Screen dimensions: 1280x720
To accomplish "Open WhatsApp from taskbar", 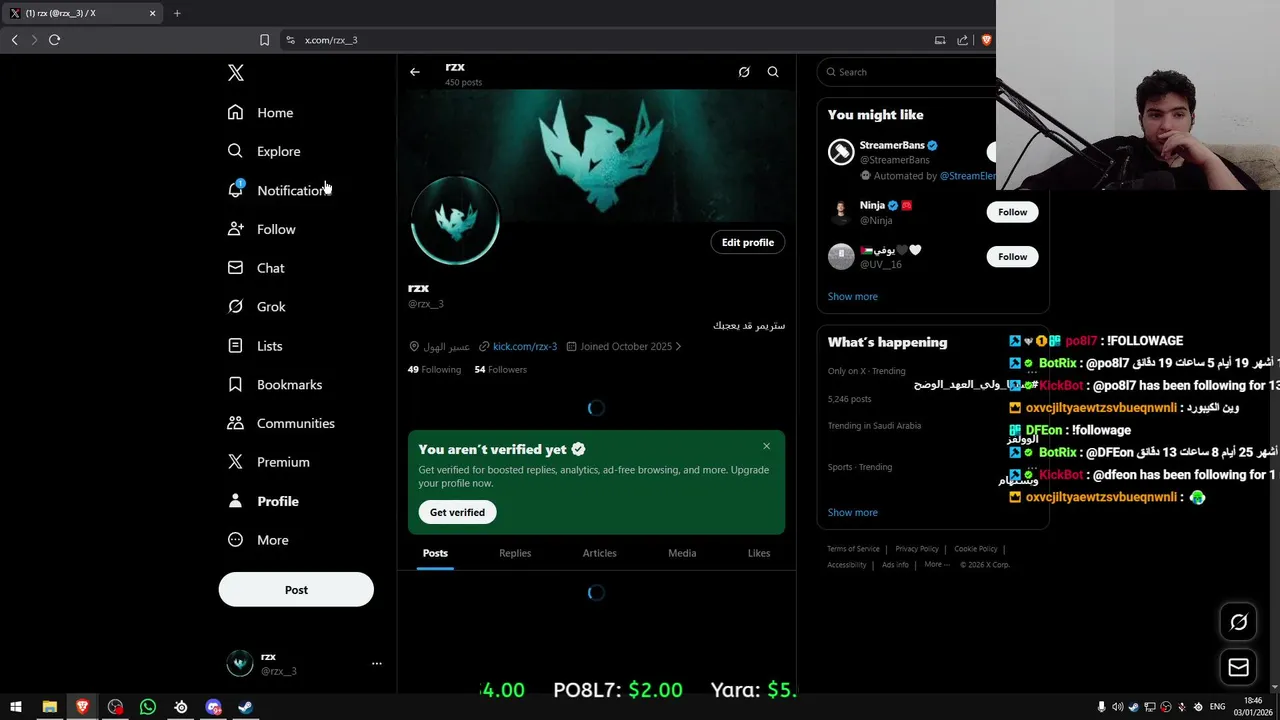I will pyautogui.click(x=148, y=707).
